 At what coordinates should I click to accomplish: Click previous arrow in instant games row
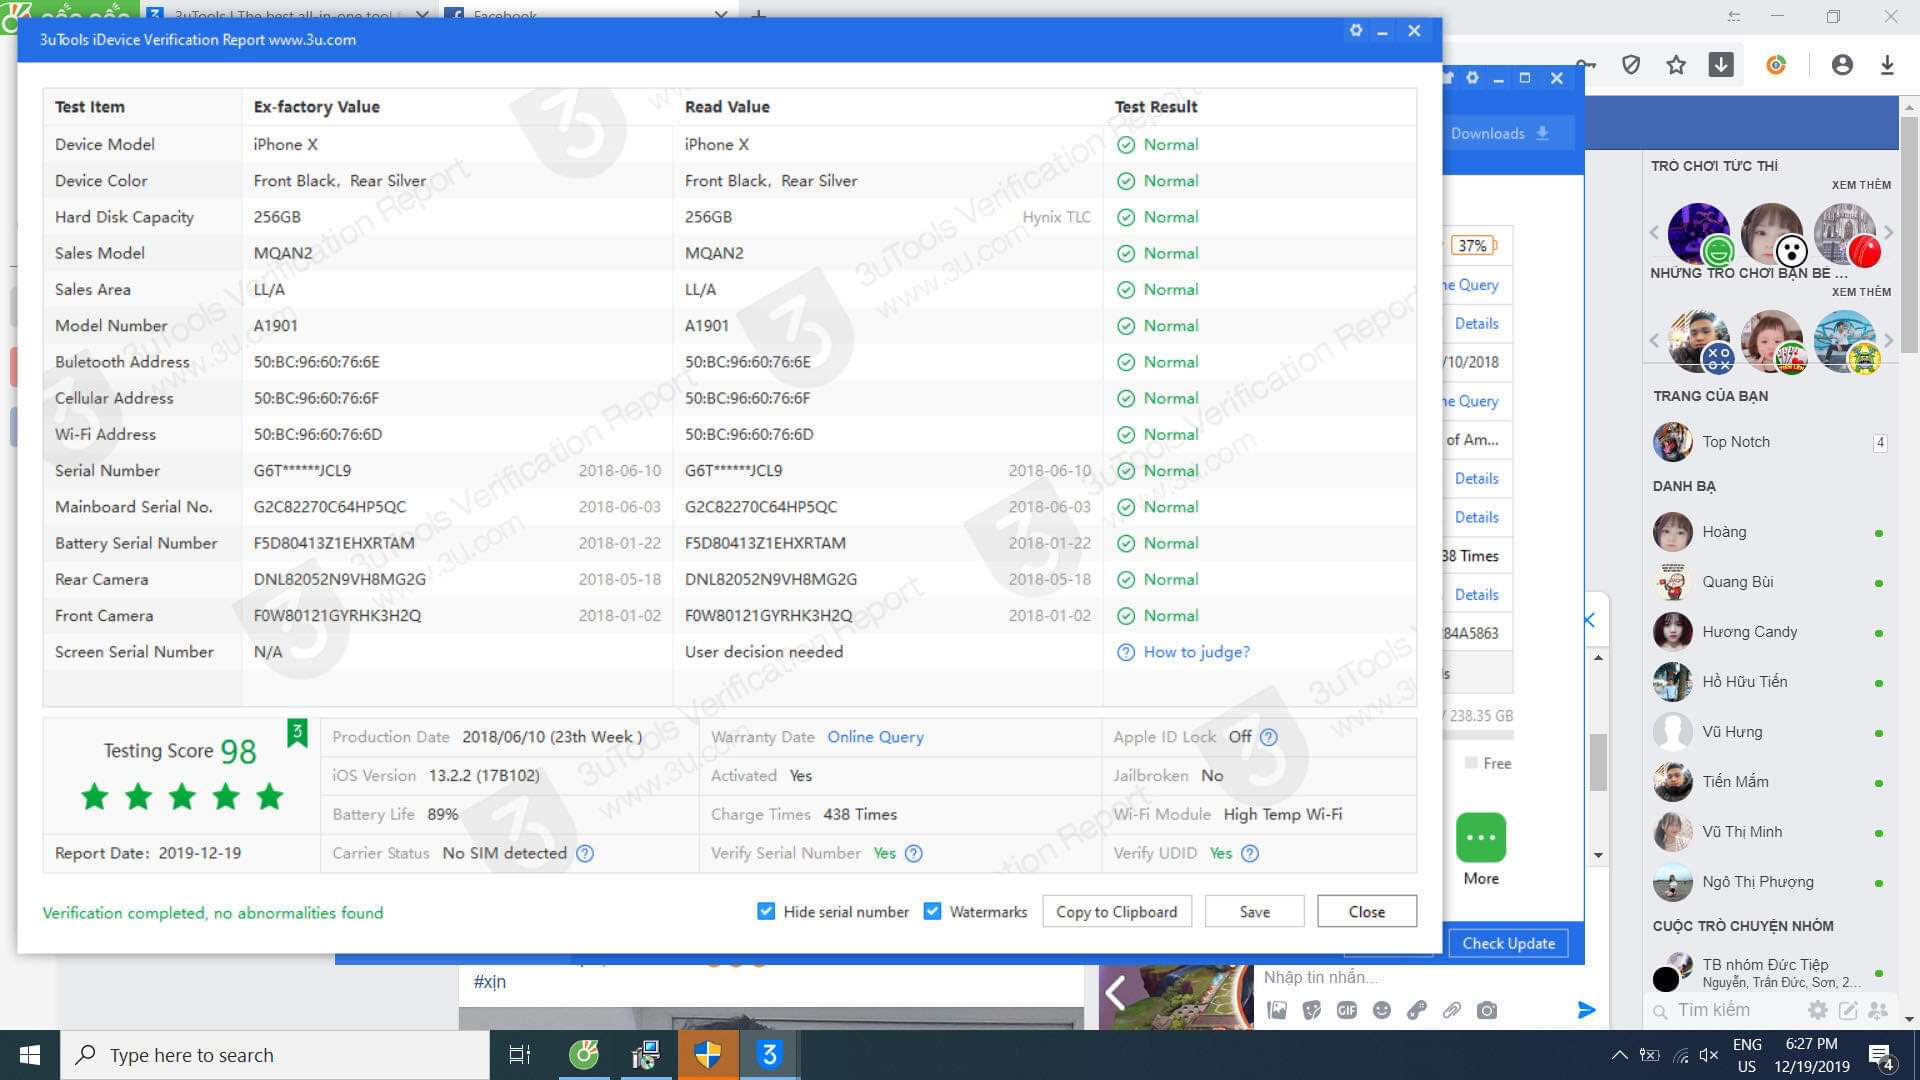[x=1654, y=232]
